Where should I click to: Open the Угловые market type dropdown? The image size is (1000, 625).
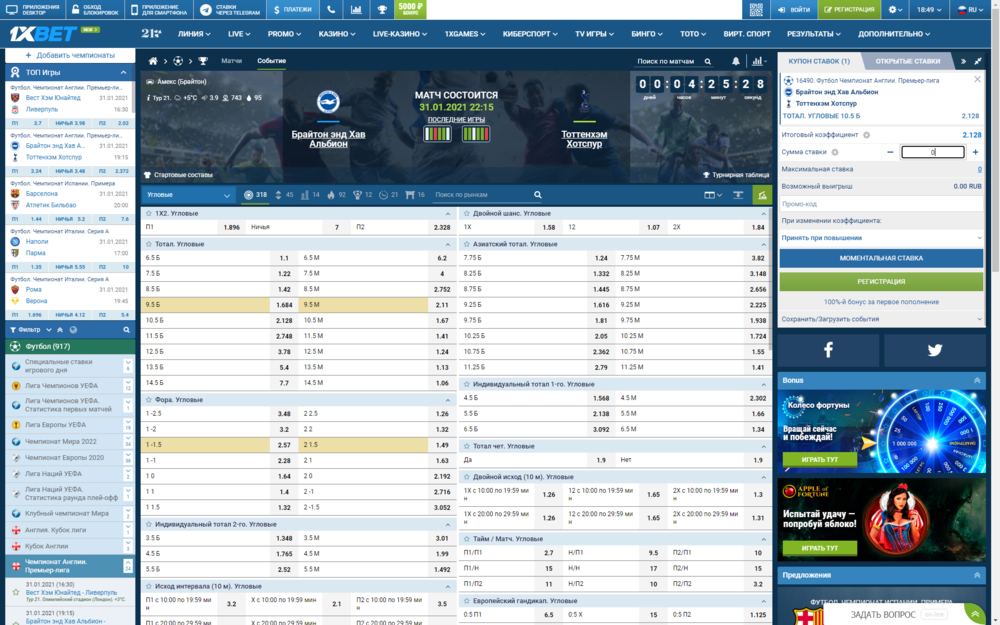point(188,195)
